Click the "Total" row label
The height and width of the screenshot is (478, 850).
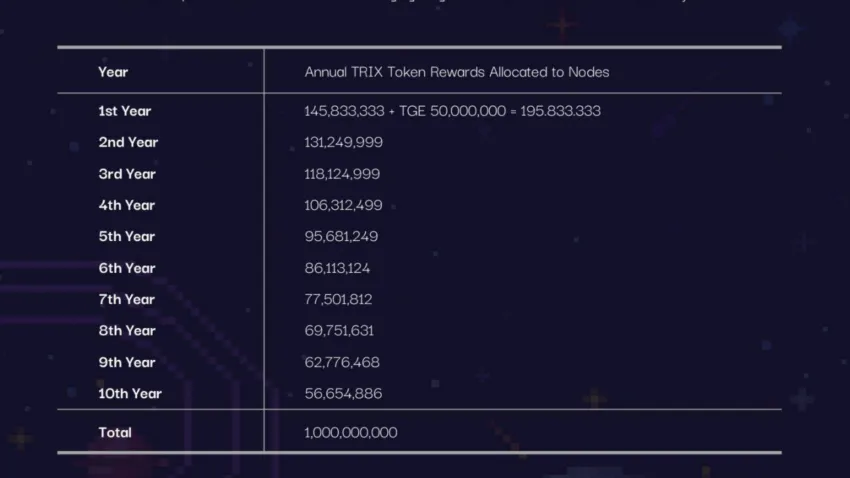(x=115, y=433)
